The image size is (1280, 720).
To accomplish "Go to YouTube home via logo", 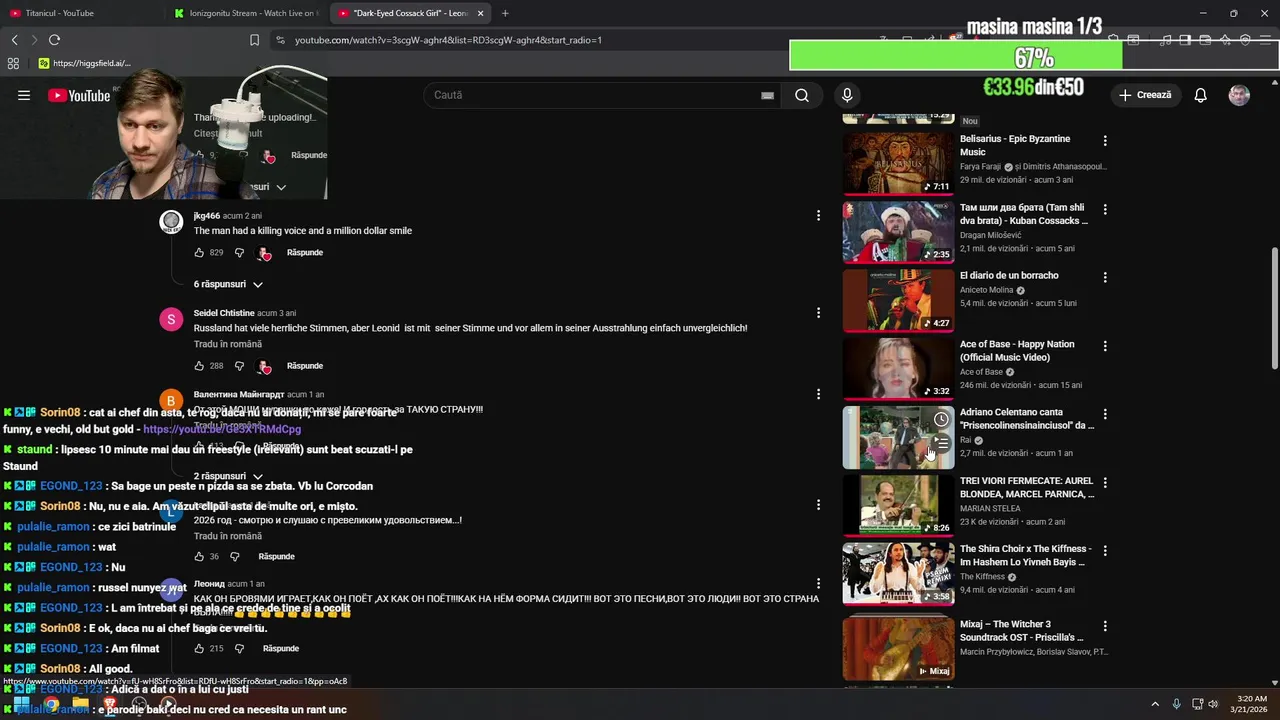I will click(x=79, y=95).
